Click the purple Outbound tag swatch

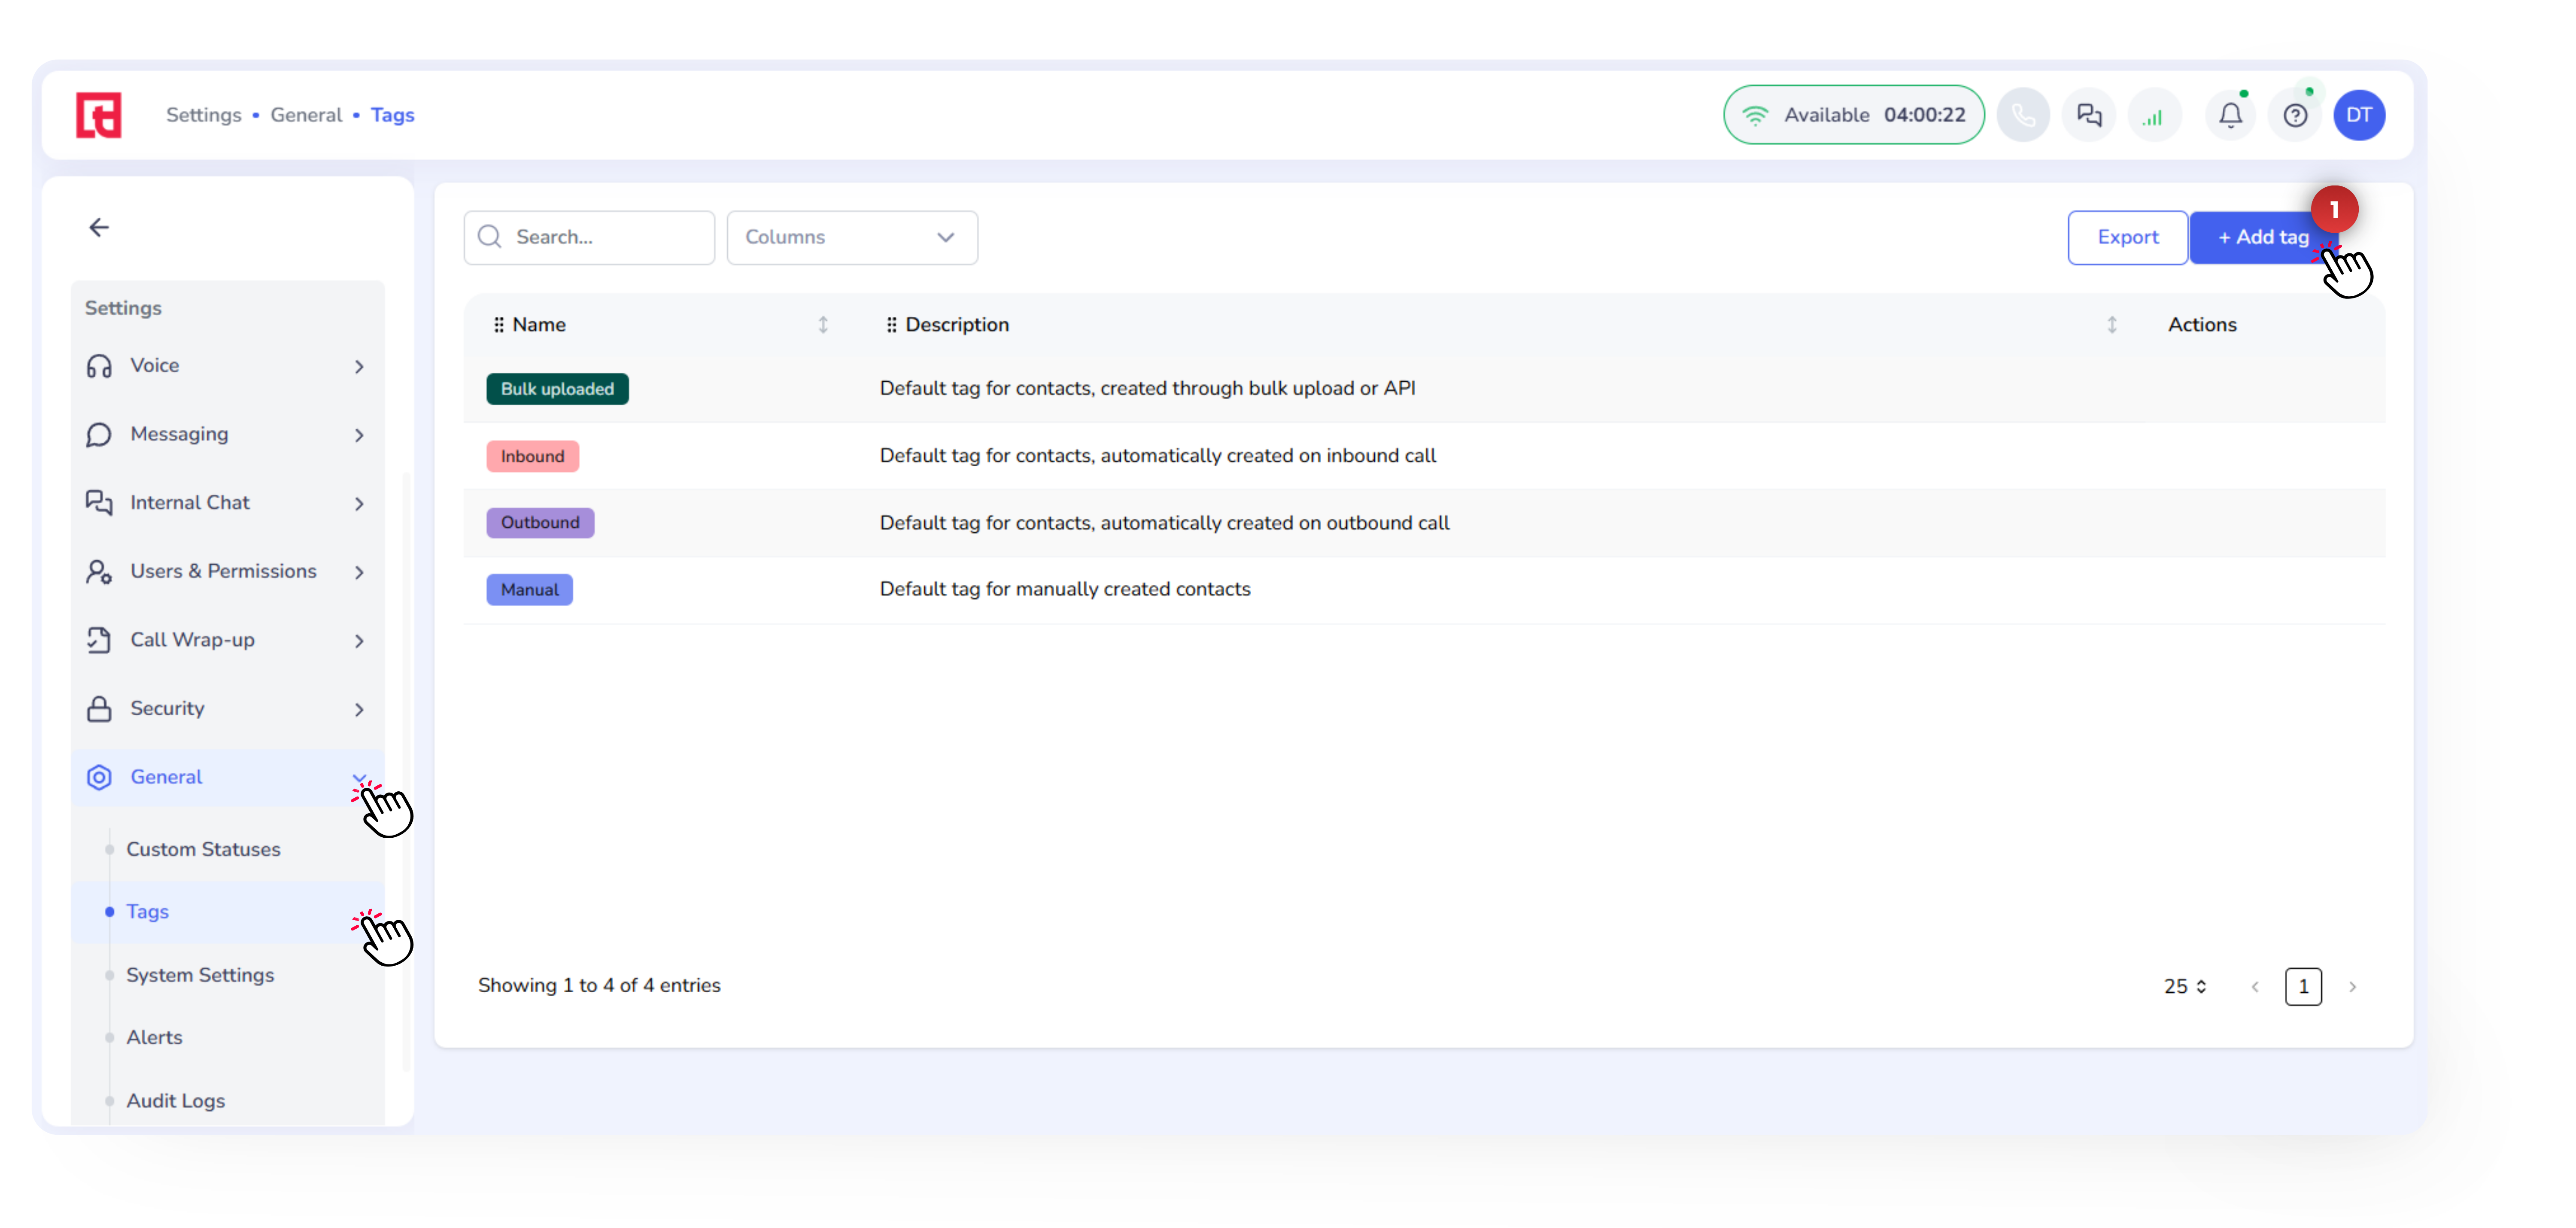pos(540,523)
